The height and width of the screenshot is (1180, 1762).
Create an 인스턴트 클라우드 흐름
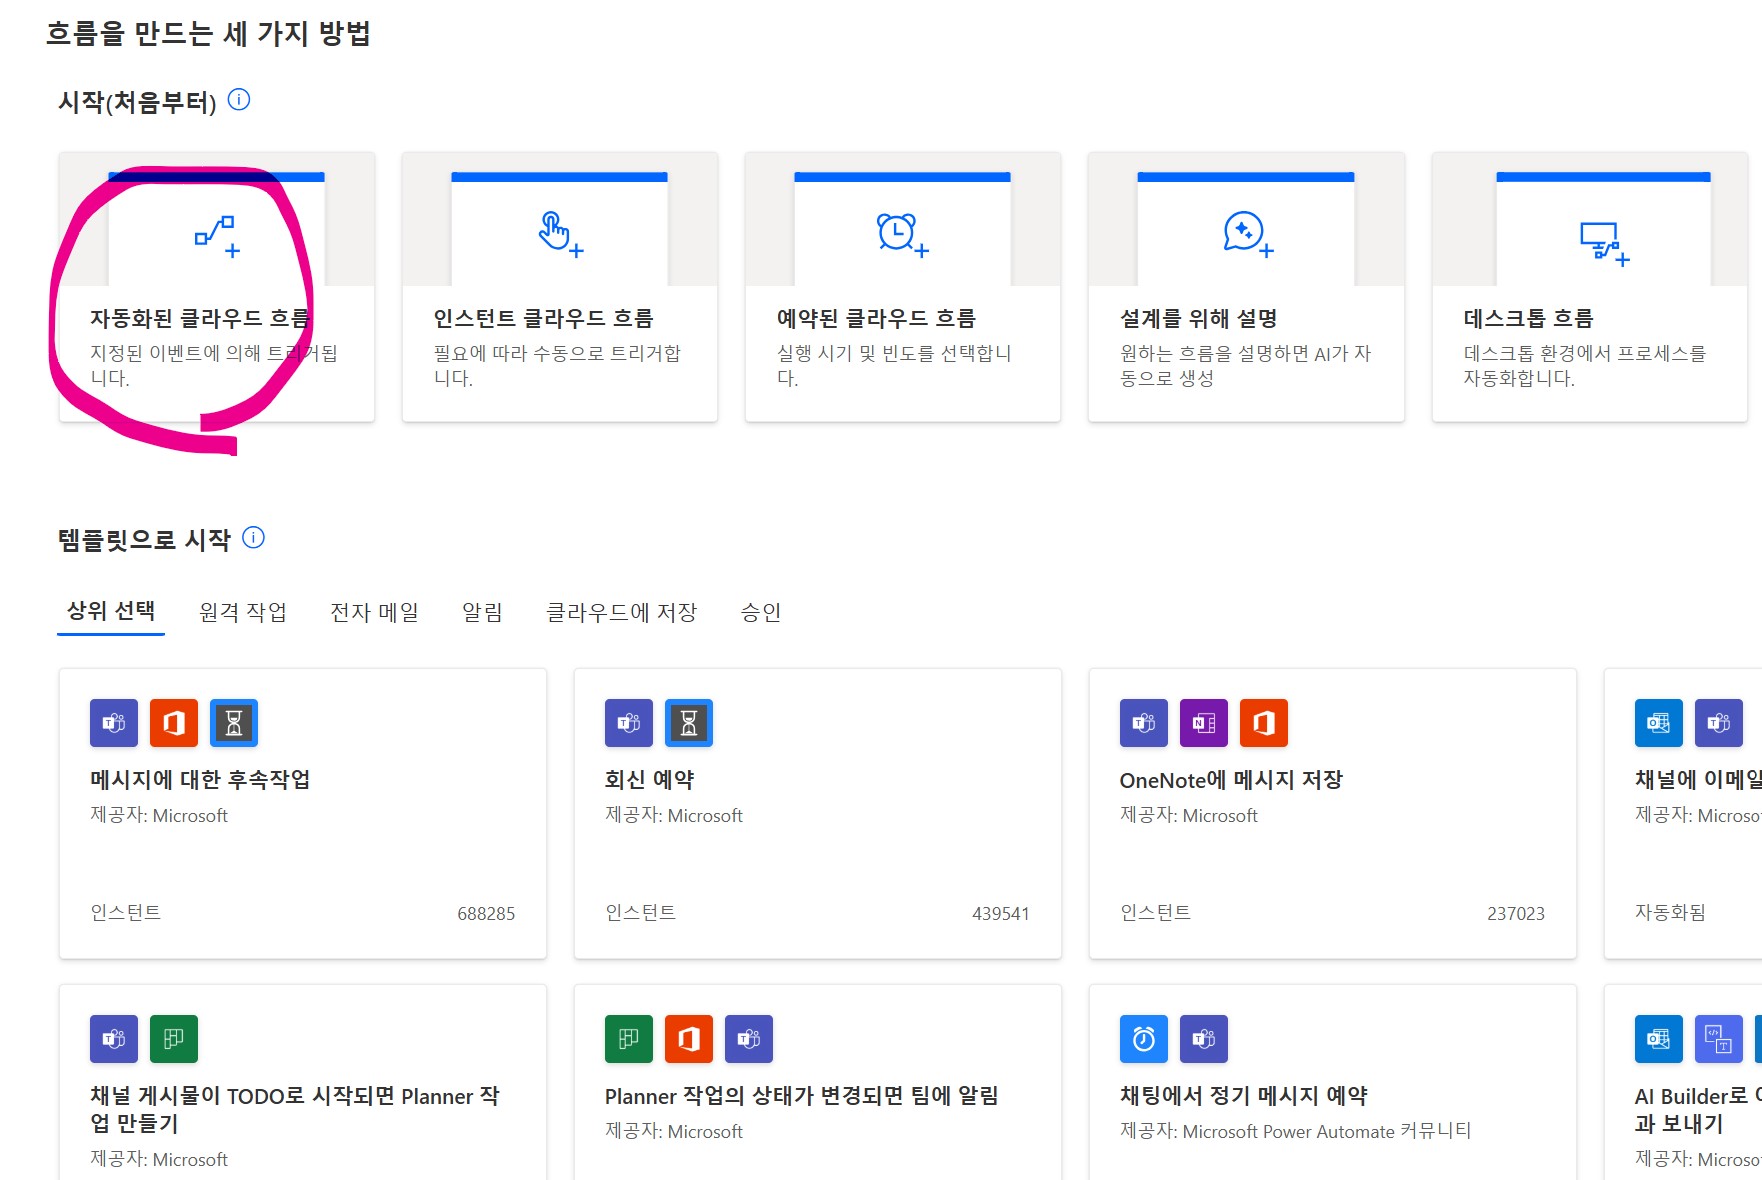(x=560, y=287)
